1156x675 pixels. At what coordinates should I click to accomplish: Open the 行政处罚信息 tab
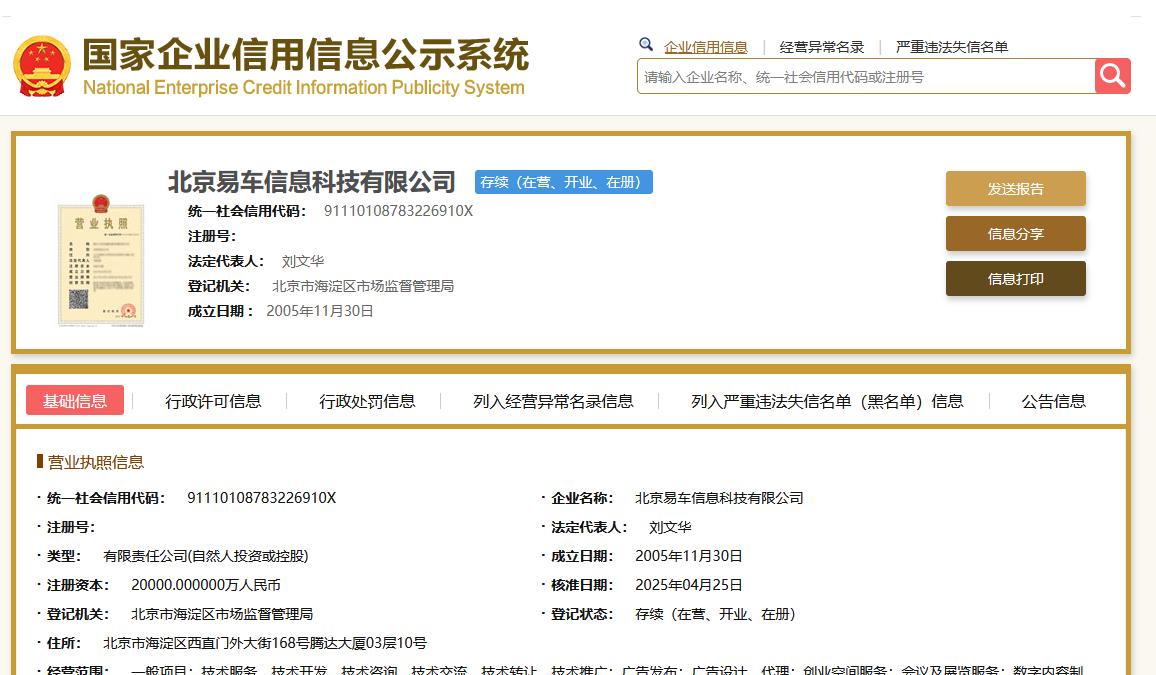(367, 401)
